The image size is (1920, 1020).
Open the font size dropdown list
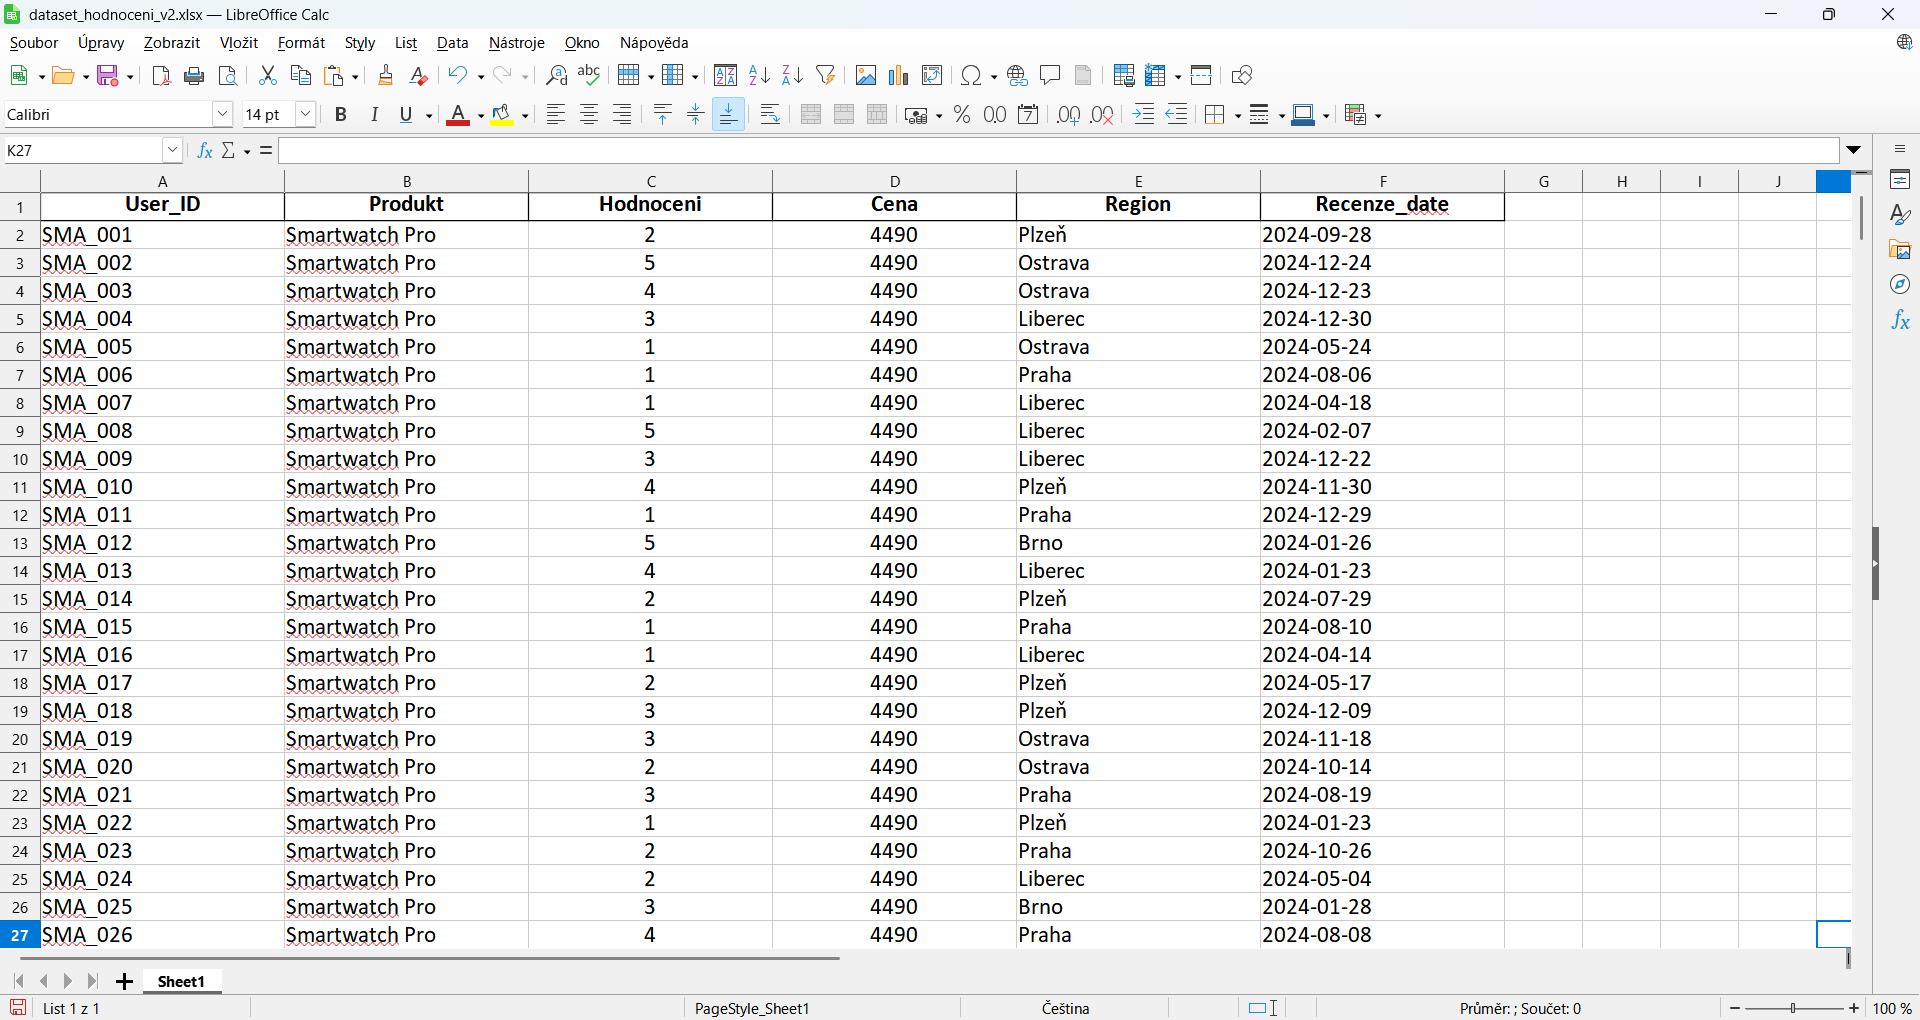click(x=306, y=115)
